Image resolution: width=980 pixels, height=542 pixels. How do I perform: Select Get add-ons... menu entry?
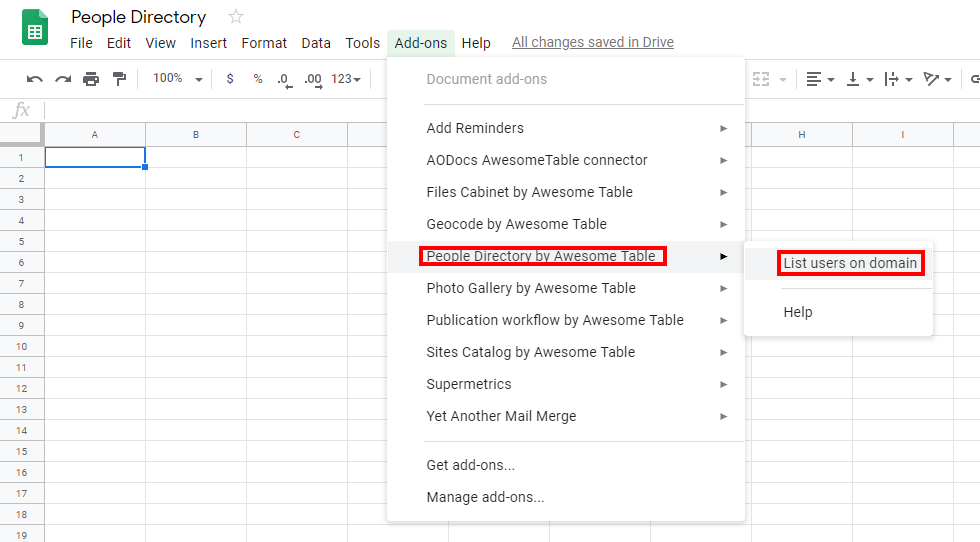[x=470, y=465]
